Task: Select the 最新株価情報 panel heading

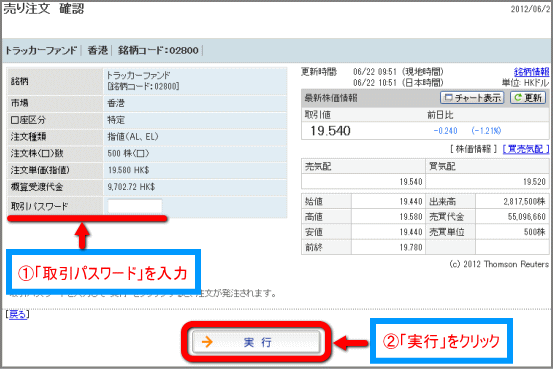Action: point(331,98)
